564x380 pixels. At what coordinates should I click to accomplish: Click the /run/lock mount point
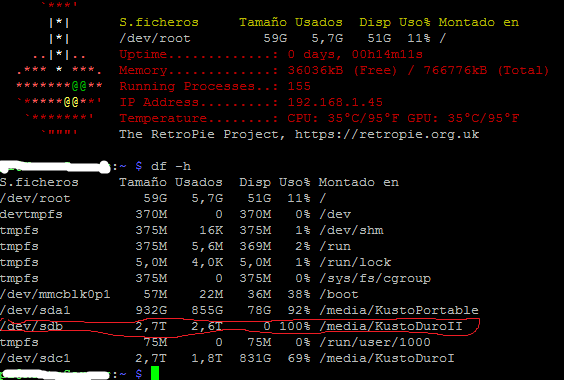(x=355, y=262)
